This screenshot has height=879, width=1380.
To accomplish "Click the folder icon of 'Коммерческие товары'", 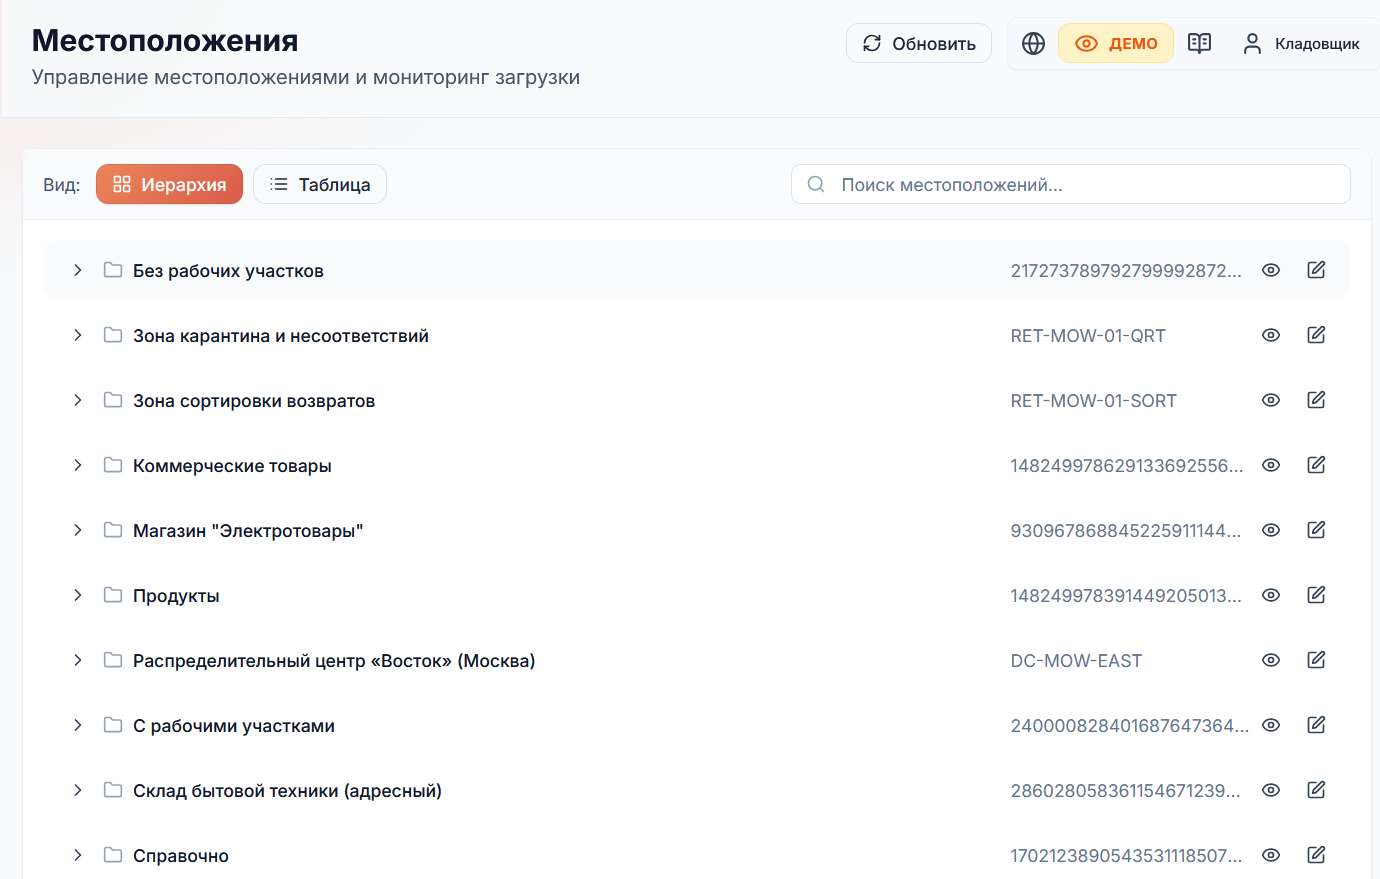I will [113, 465].
